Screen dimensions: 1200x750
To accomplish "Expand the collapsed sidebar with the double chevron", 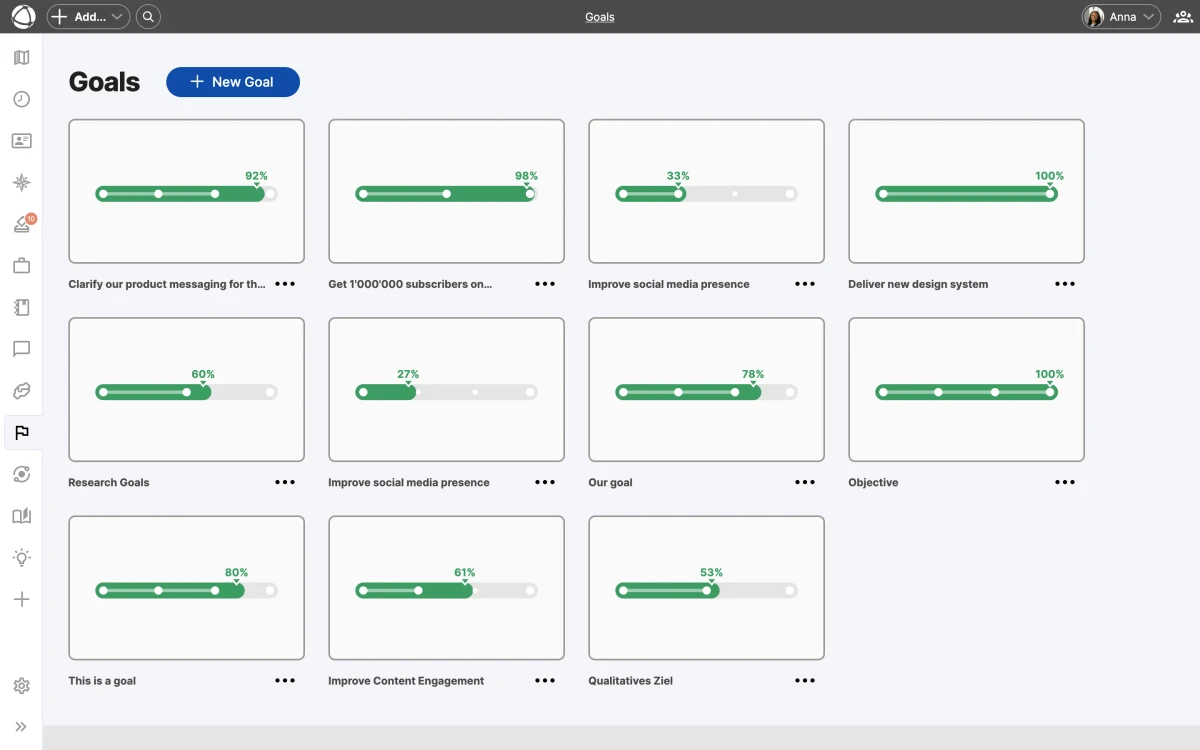I will click(x=21, y=726).
